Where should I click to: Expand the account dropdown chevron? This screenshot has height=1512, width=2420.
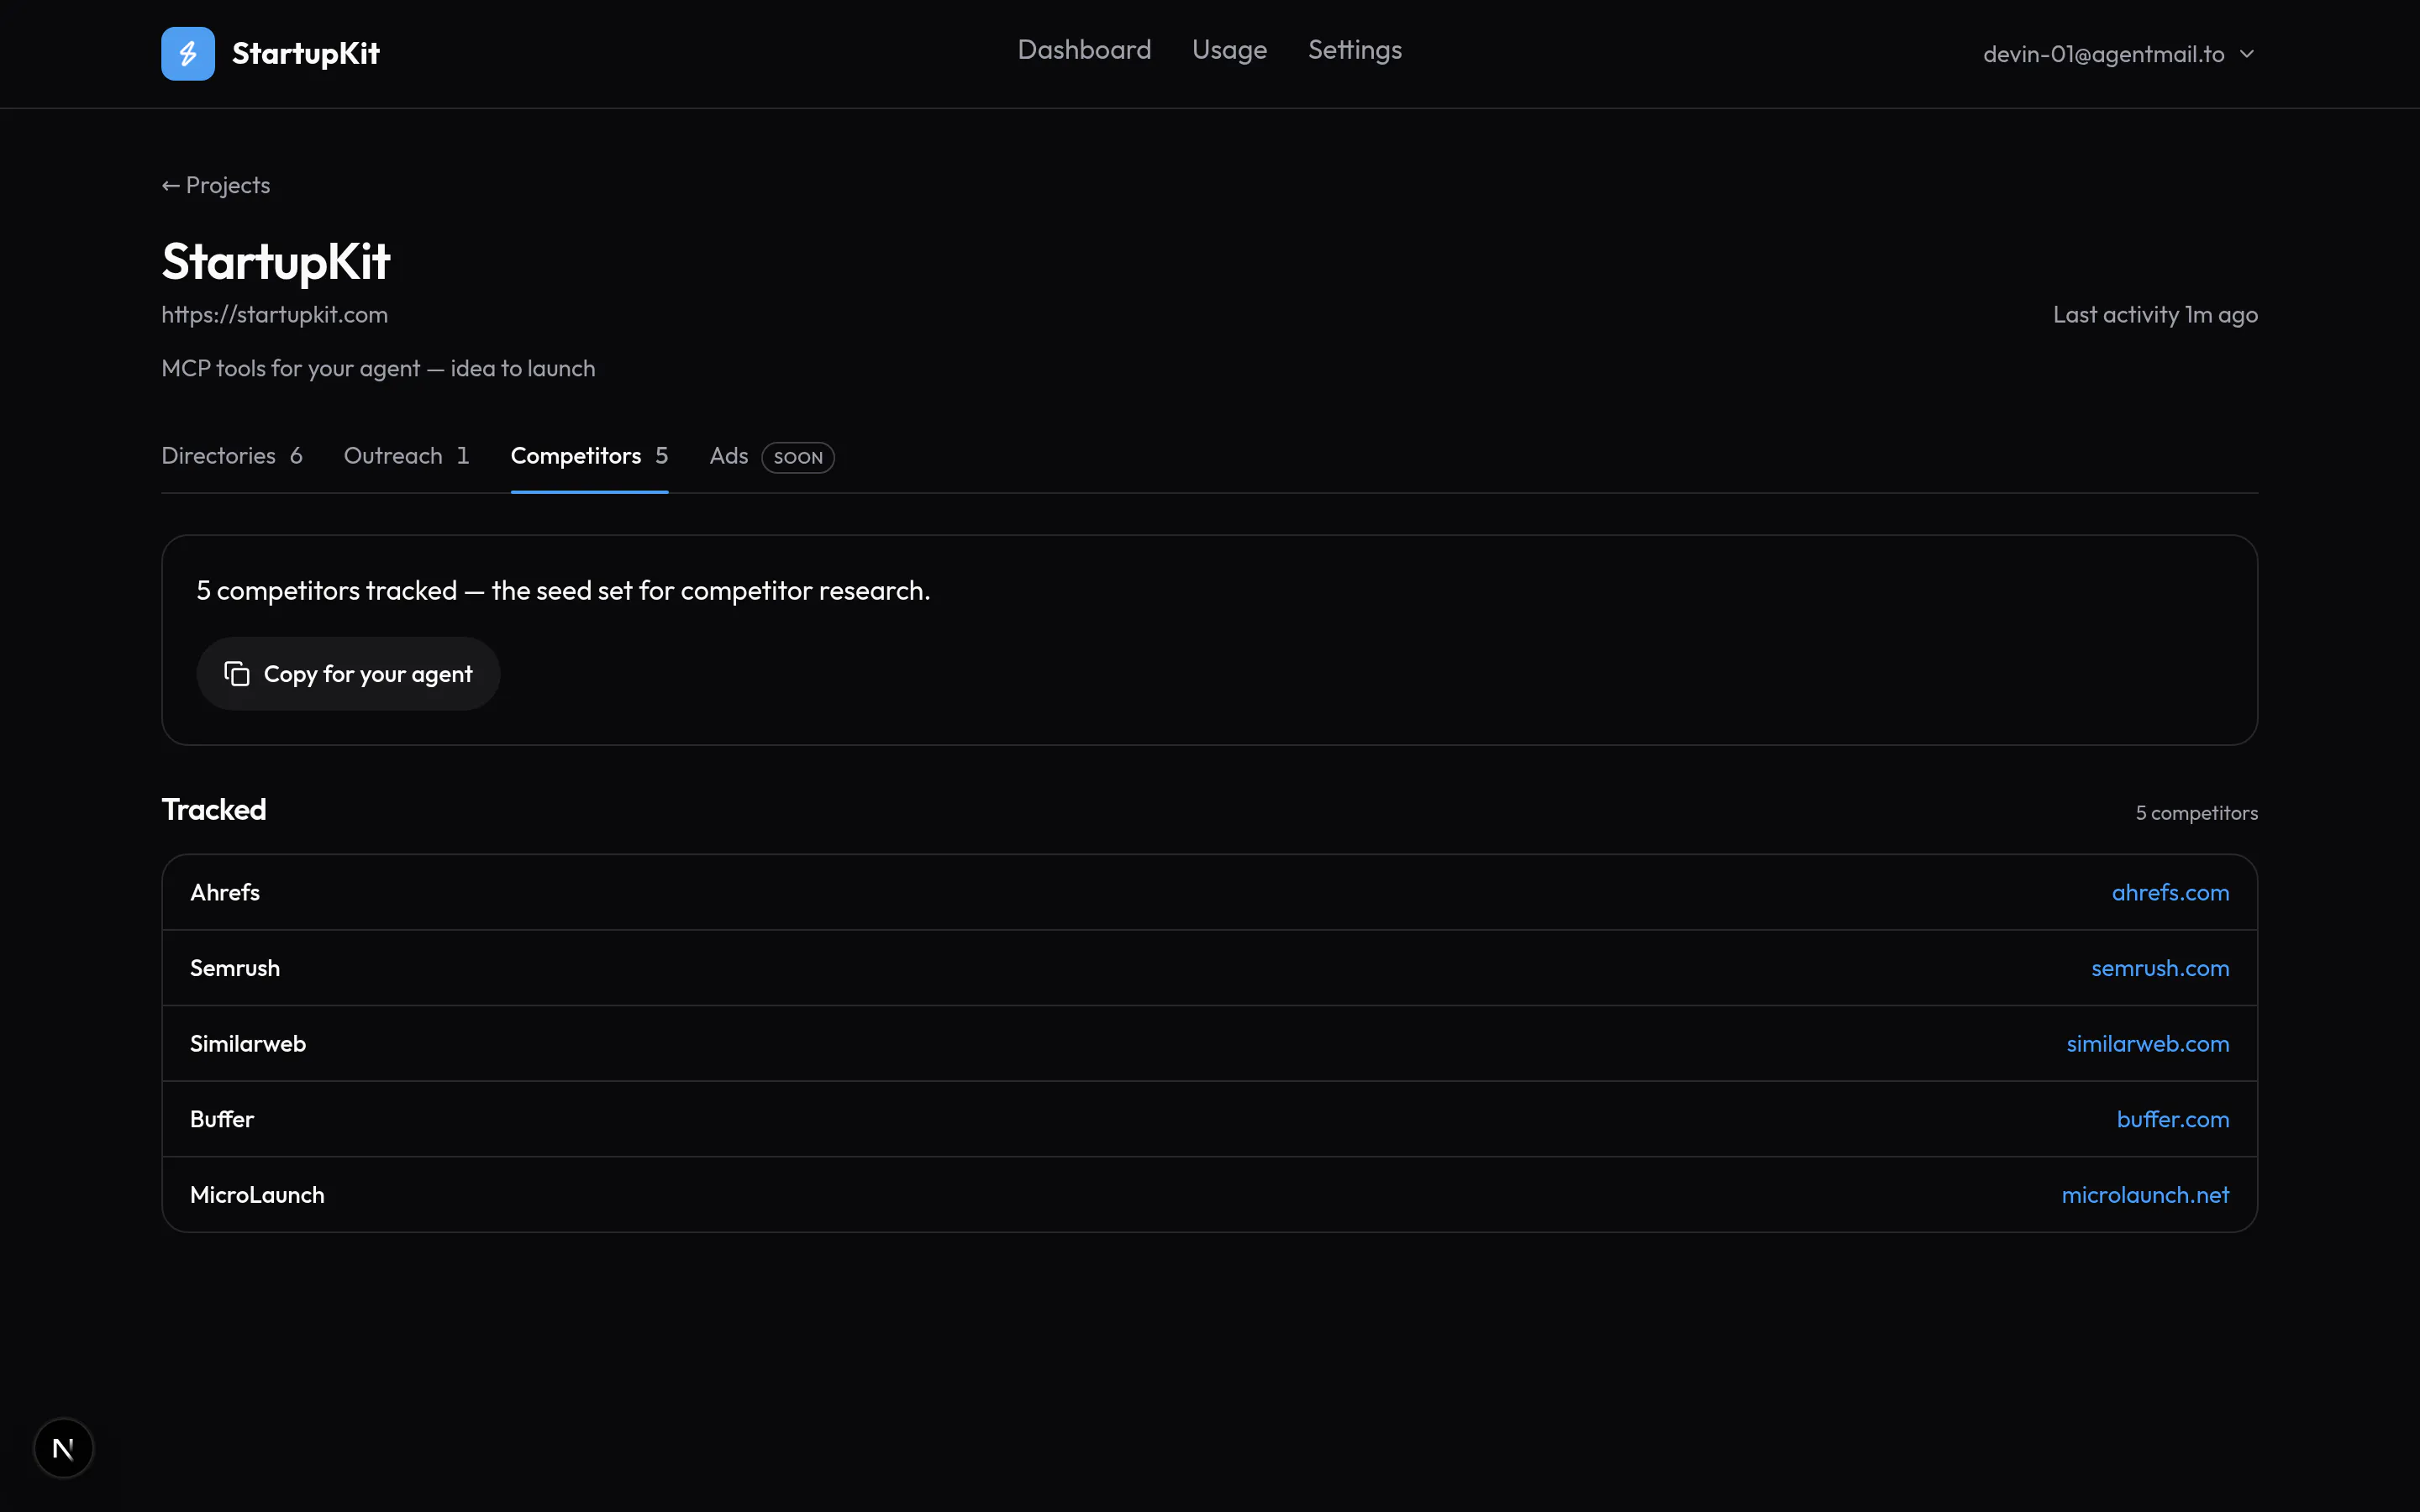point(2247,54)
